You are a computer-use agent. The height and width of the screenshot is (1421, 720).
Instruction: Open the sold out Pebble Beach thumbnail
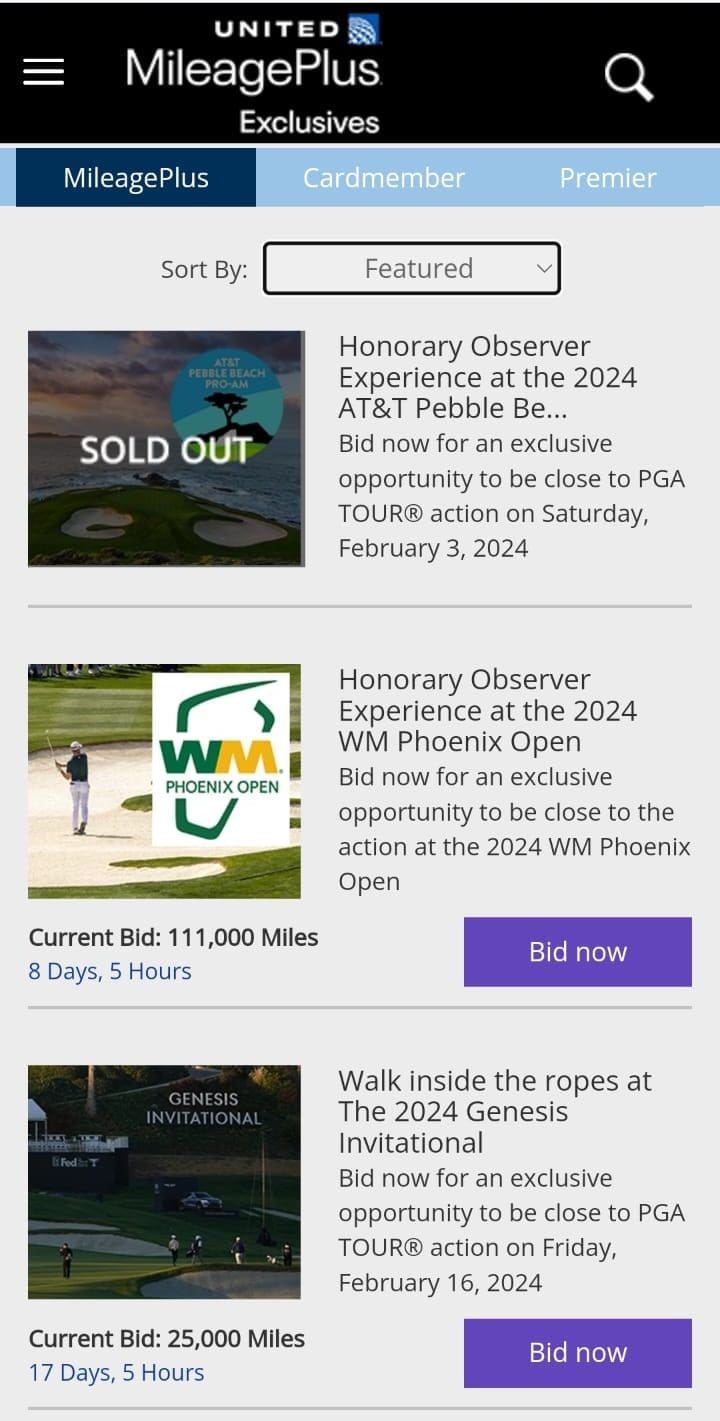coord(165,448)
